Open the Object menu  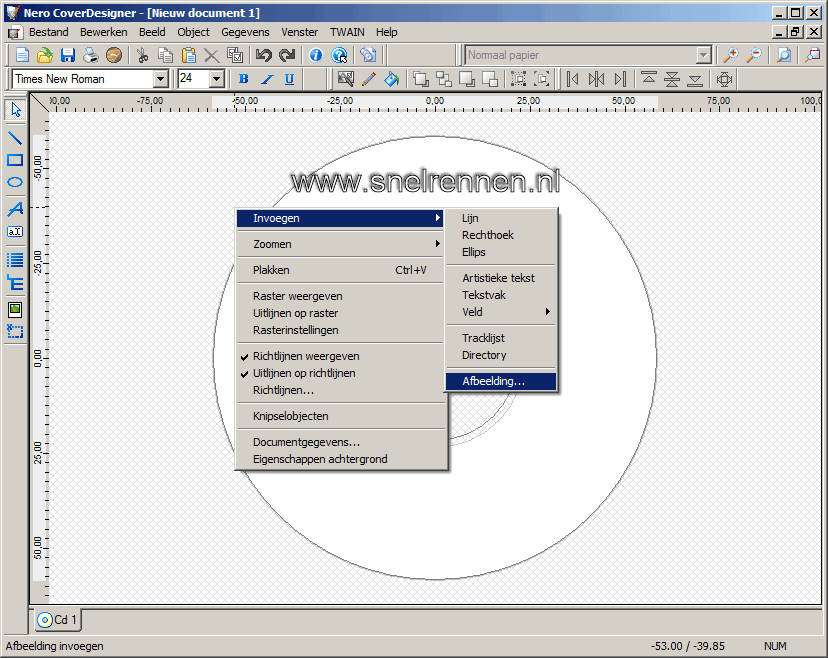tap(193, 32)
